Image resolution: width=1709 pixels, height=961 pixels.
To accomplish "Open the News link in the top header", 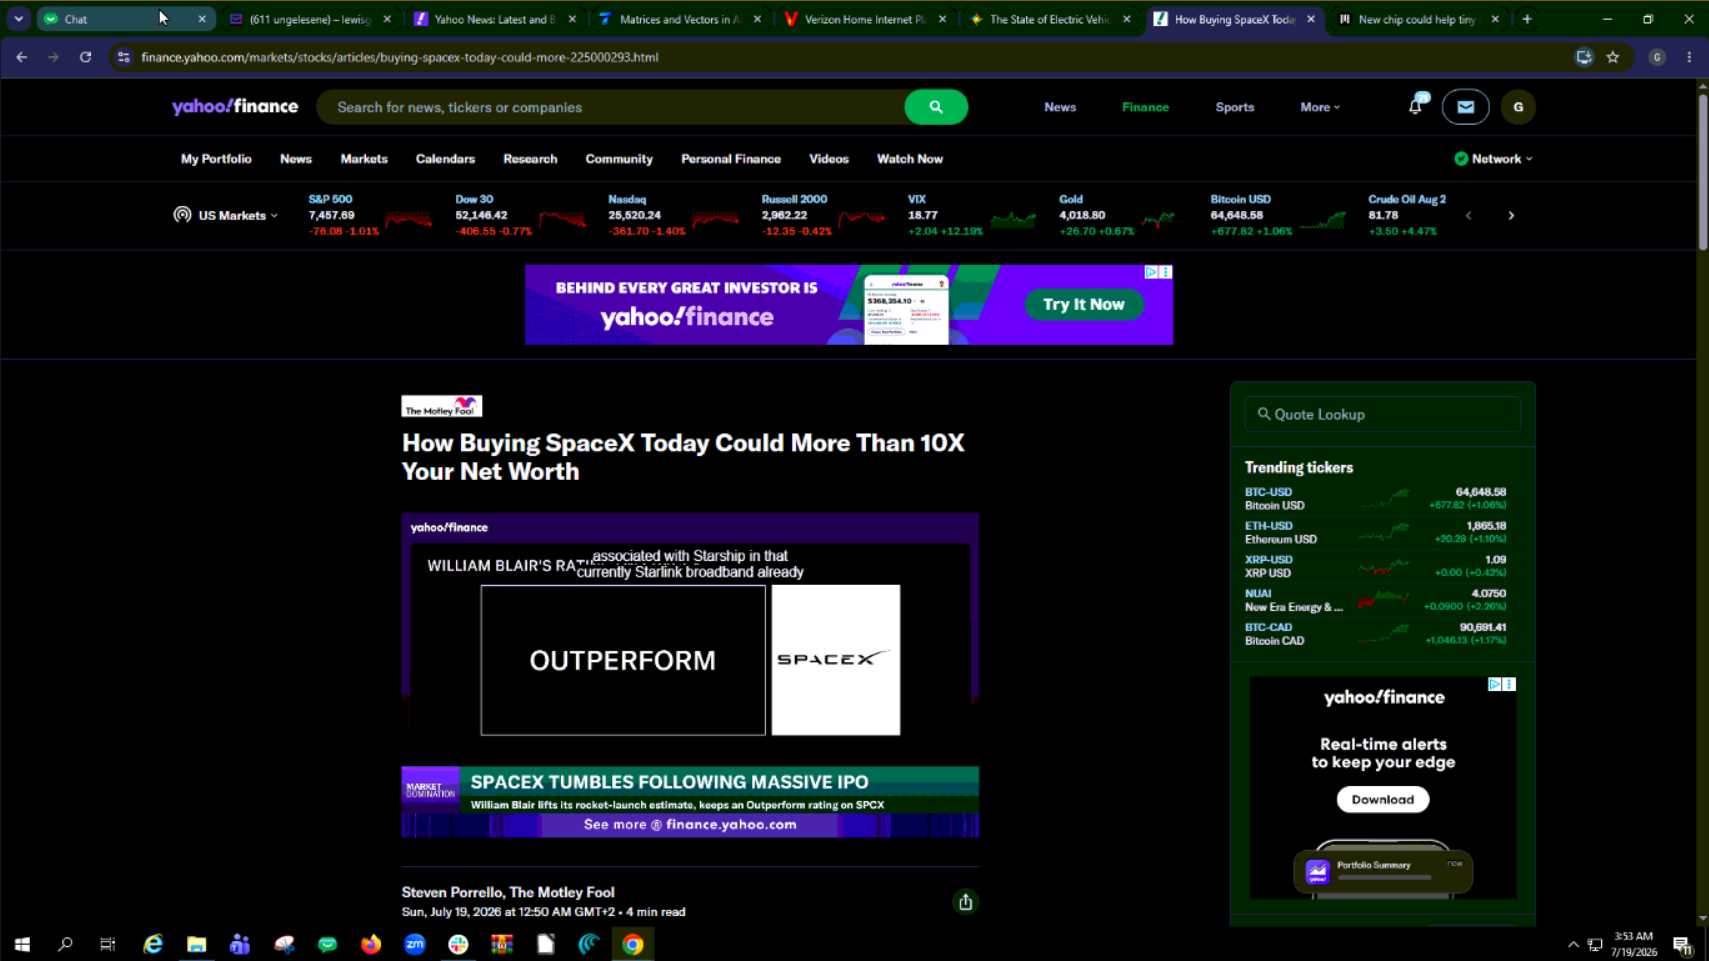I will pyautogui.click(x=1060, y=107).
